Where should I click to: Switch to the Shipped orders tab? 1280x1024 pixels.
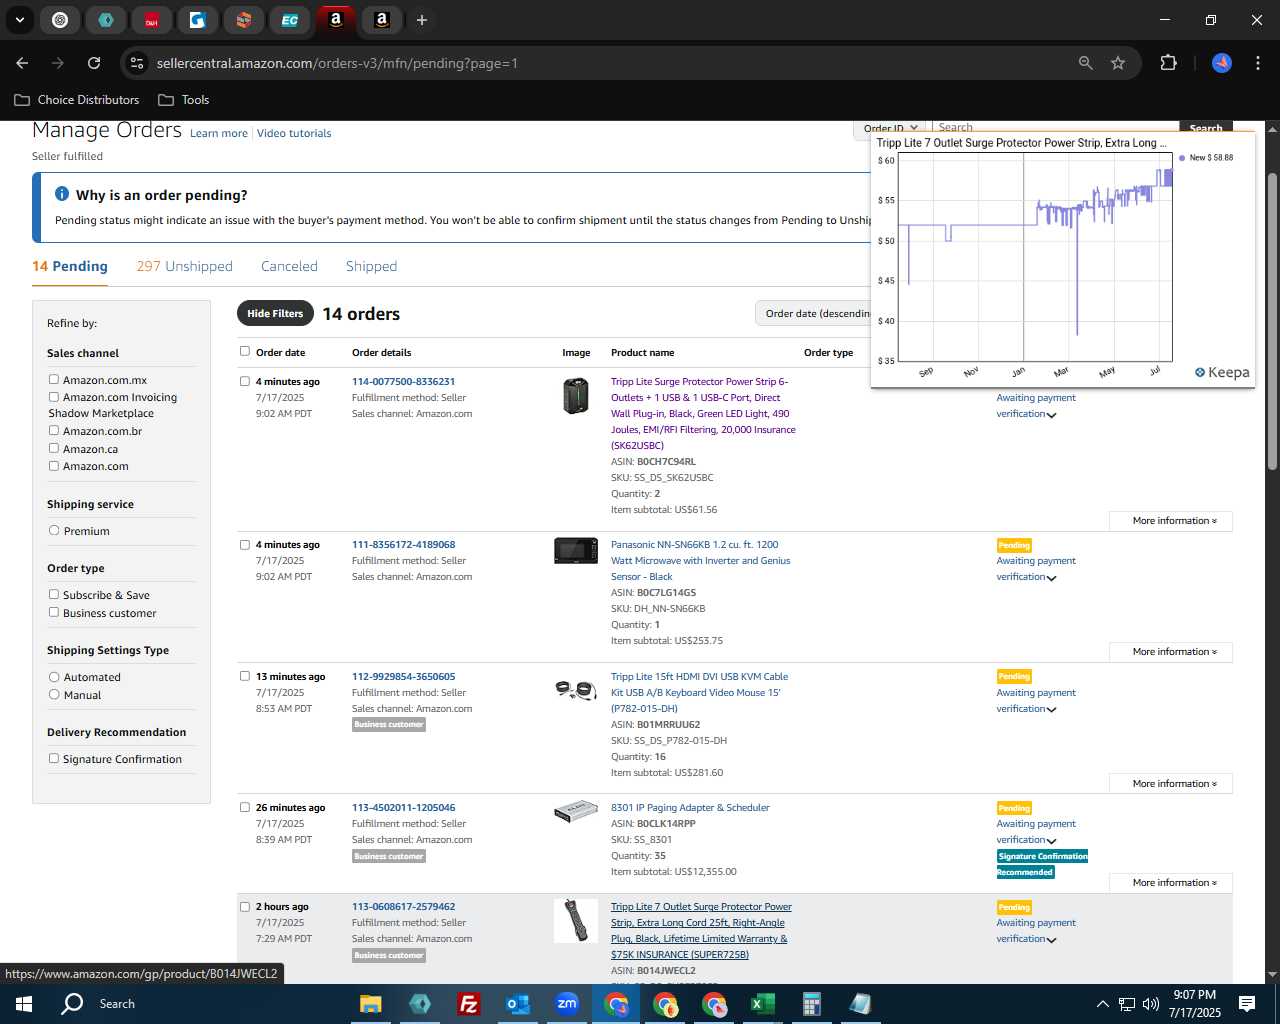[x=371, y=266]
